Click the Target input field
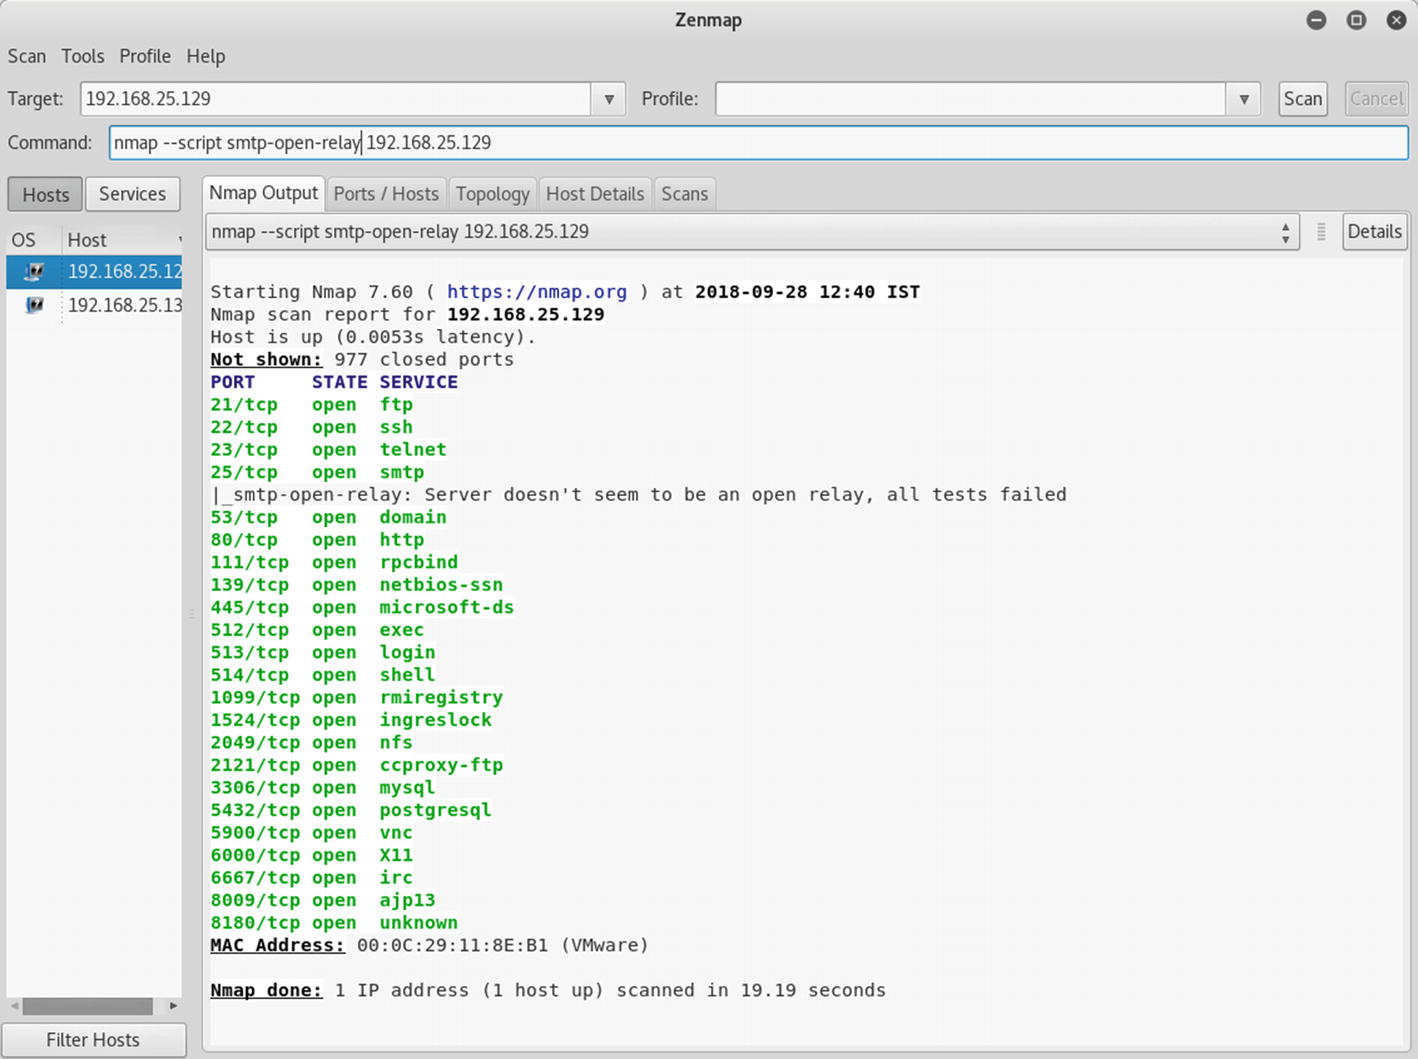 (x=336, y=99)
